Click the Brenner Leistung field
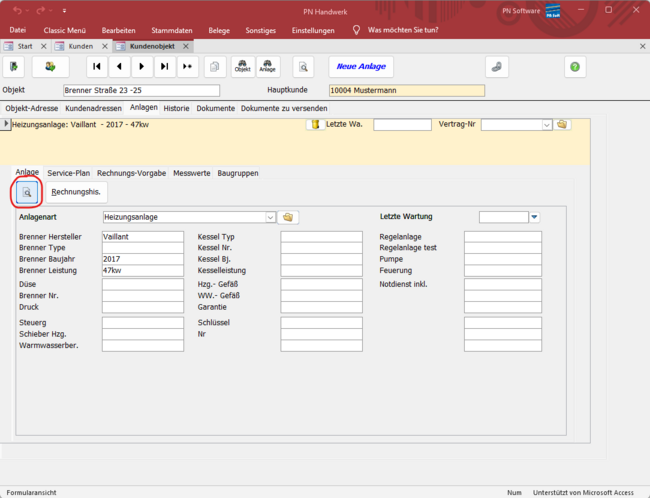650x498 pixels. coord(143,270)
